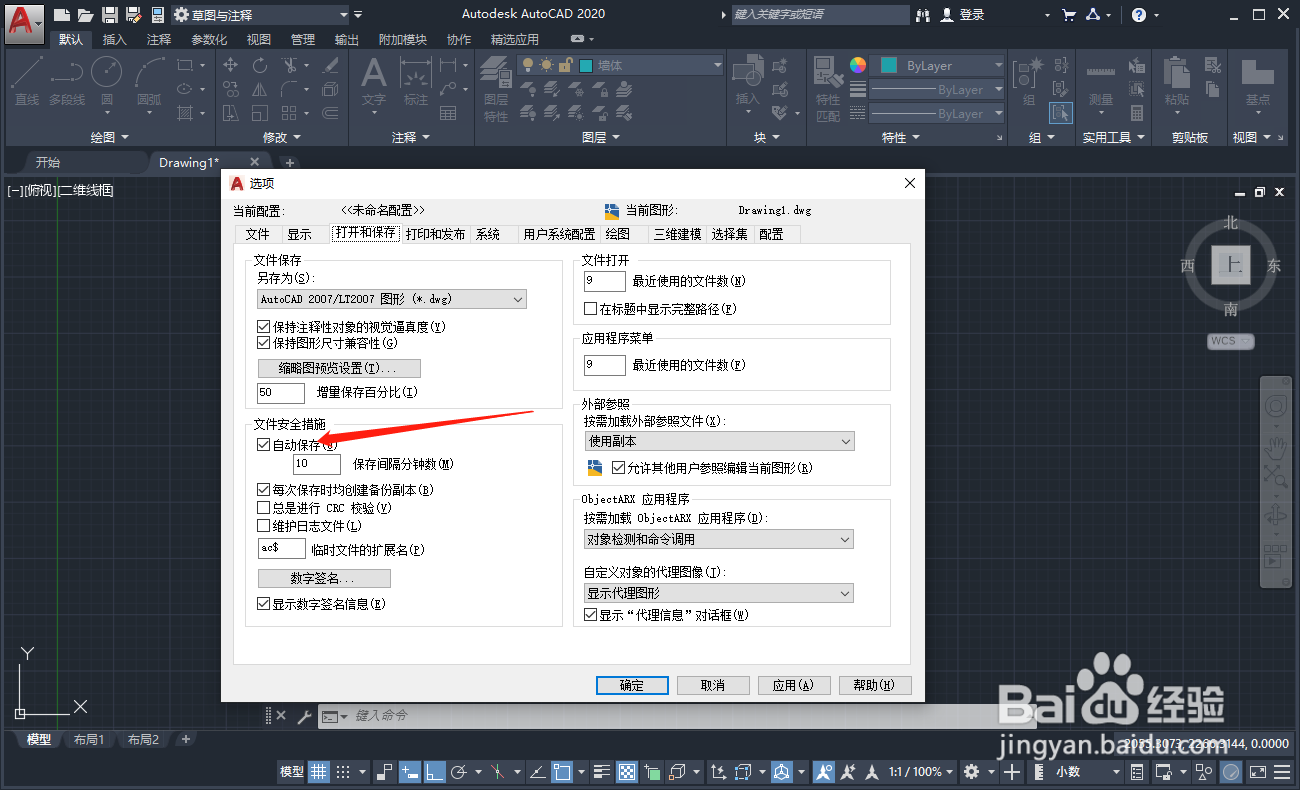Click the 应用(A) button

click(x=794, y=685)
